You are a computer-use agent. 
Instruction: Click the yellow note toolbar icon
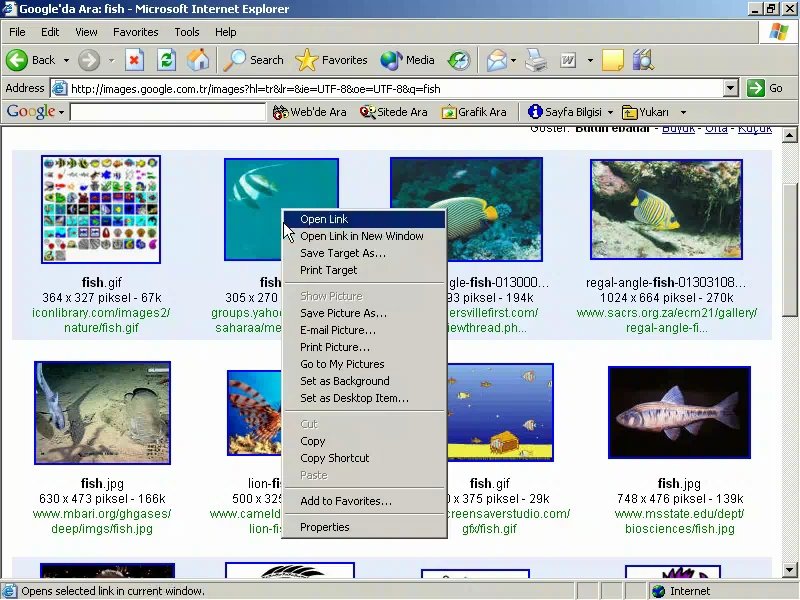point(612,60)
